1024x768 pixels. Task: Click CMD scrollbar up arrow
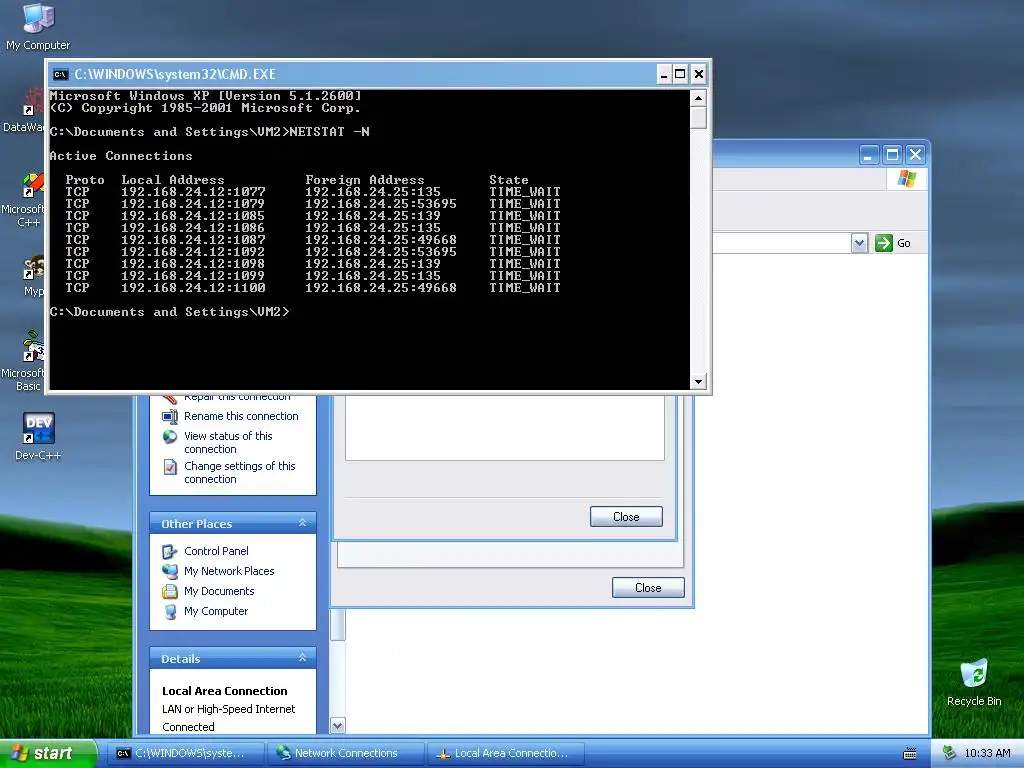point(698,99)
